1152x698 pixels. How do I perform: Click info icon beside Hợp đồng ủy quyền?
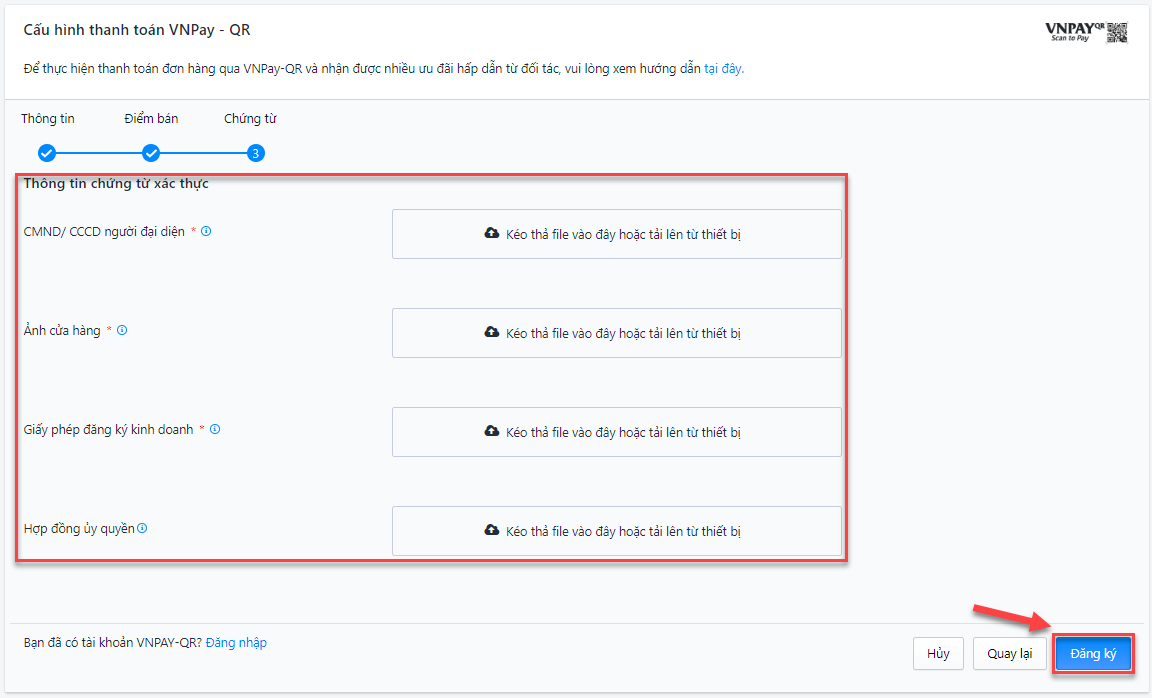point(143,528)
